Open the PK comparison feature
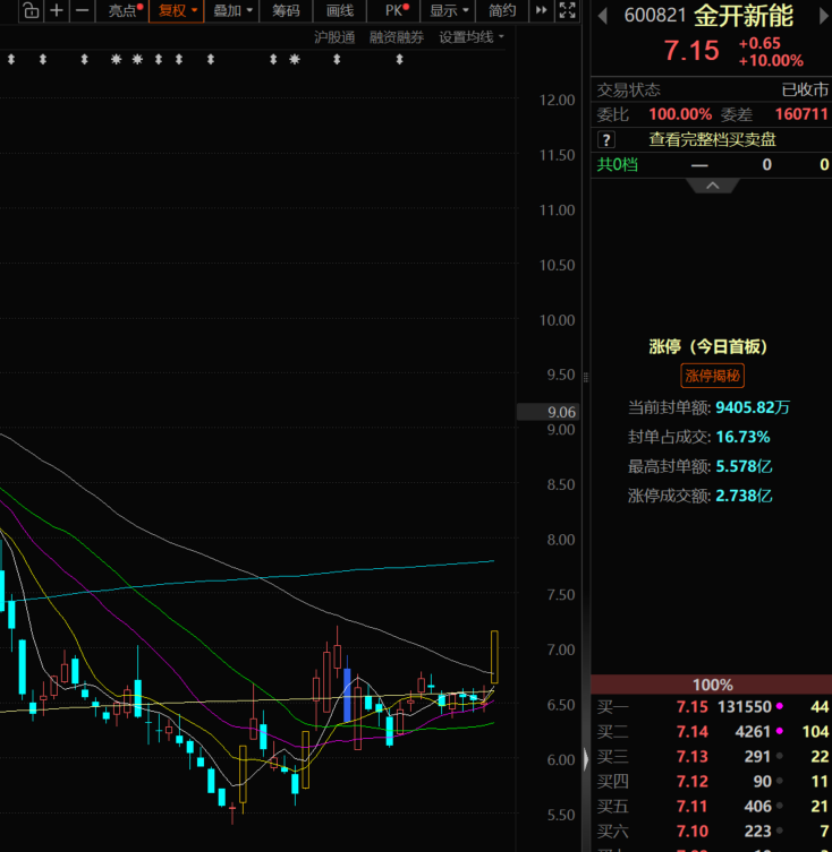The image size is (832, 852). [x=394, y=10]
